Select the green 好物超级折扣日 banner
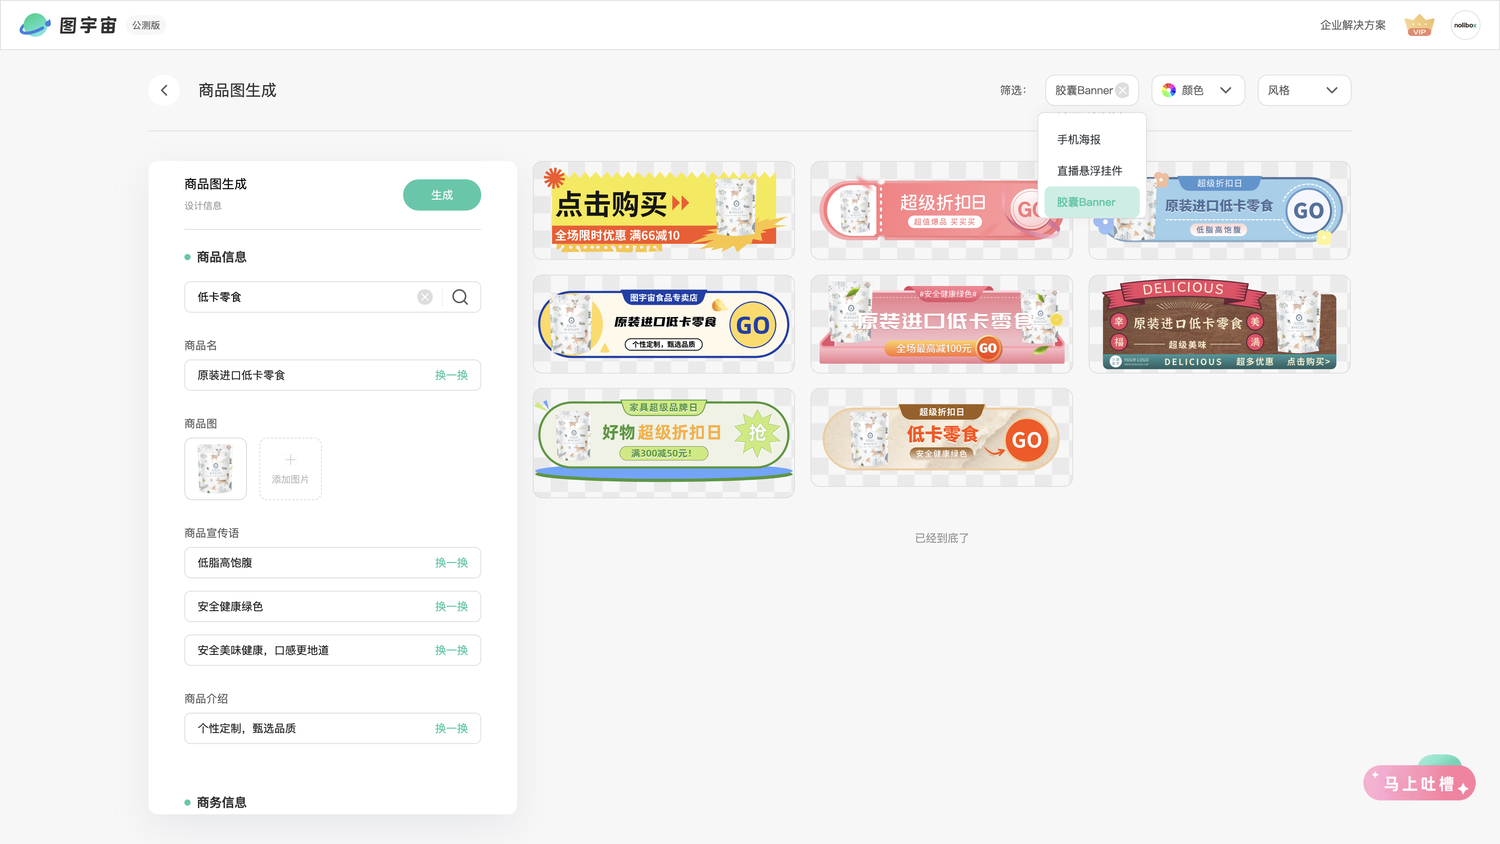This screenshot has height=844, width=1500. 664,442
